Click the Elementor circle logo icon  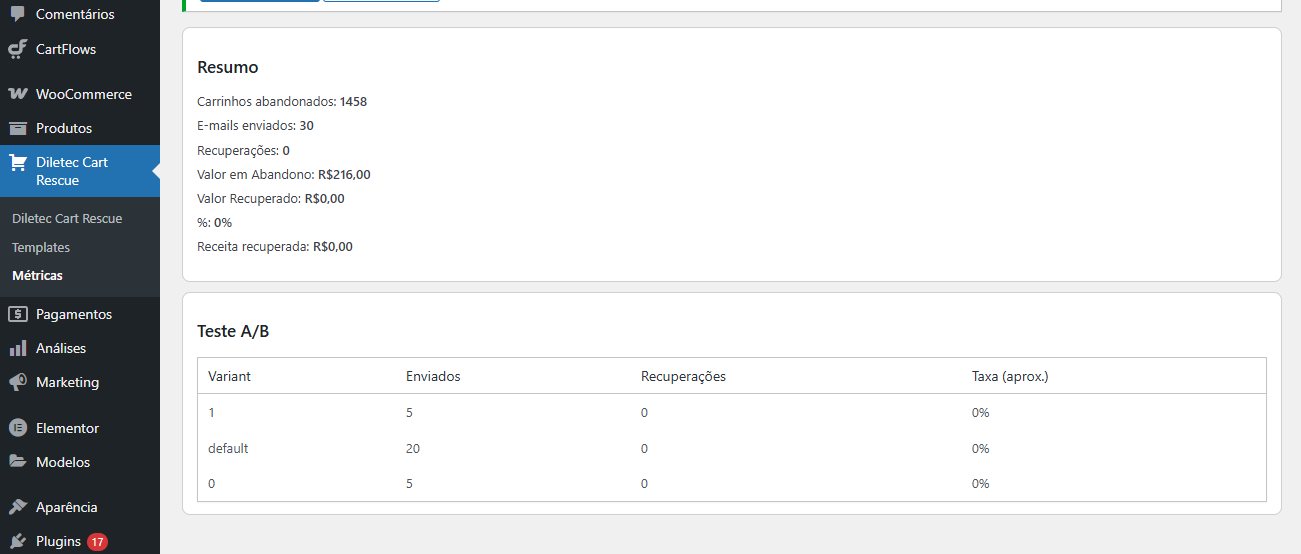pyautogui.click(x=18, y=428)
